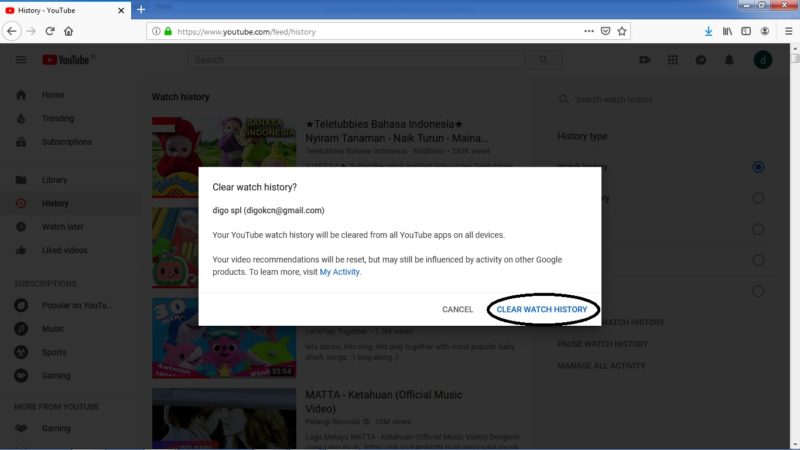Open YouTube messages icon
800x450 pixels.
[x=701, y=60]
